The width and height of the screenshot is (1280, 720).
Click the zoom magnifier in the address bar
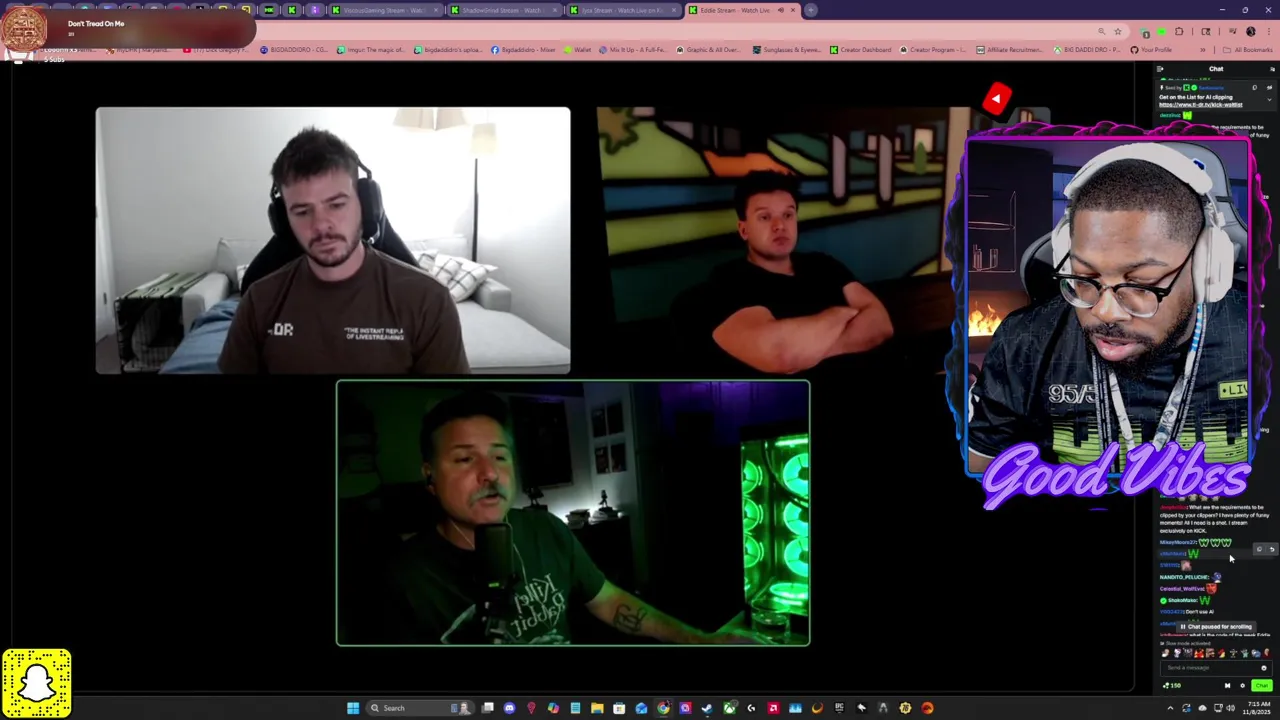1101,32
